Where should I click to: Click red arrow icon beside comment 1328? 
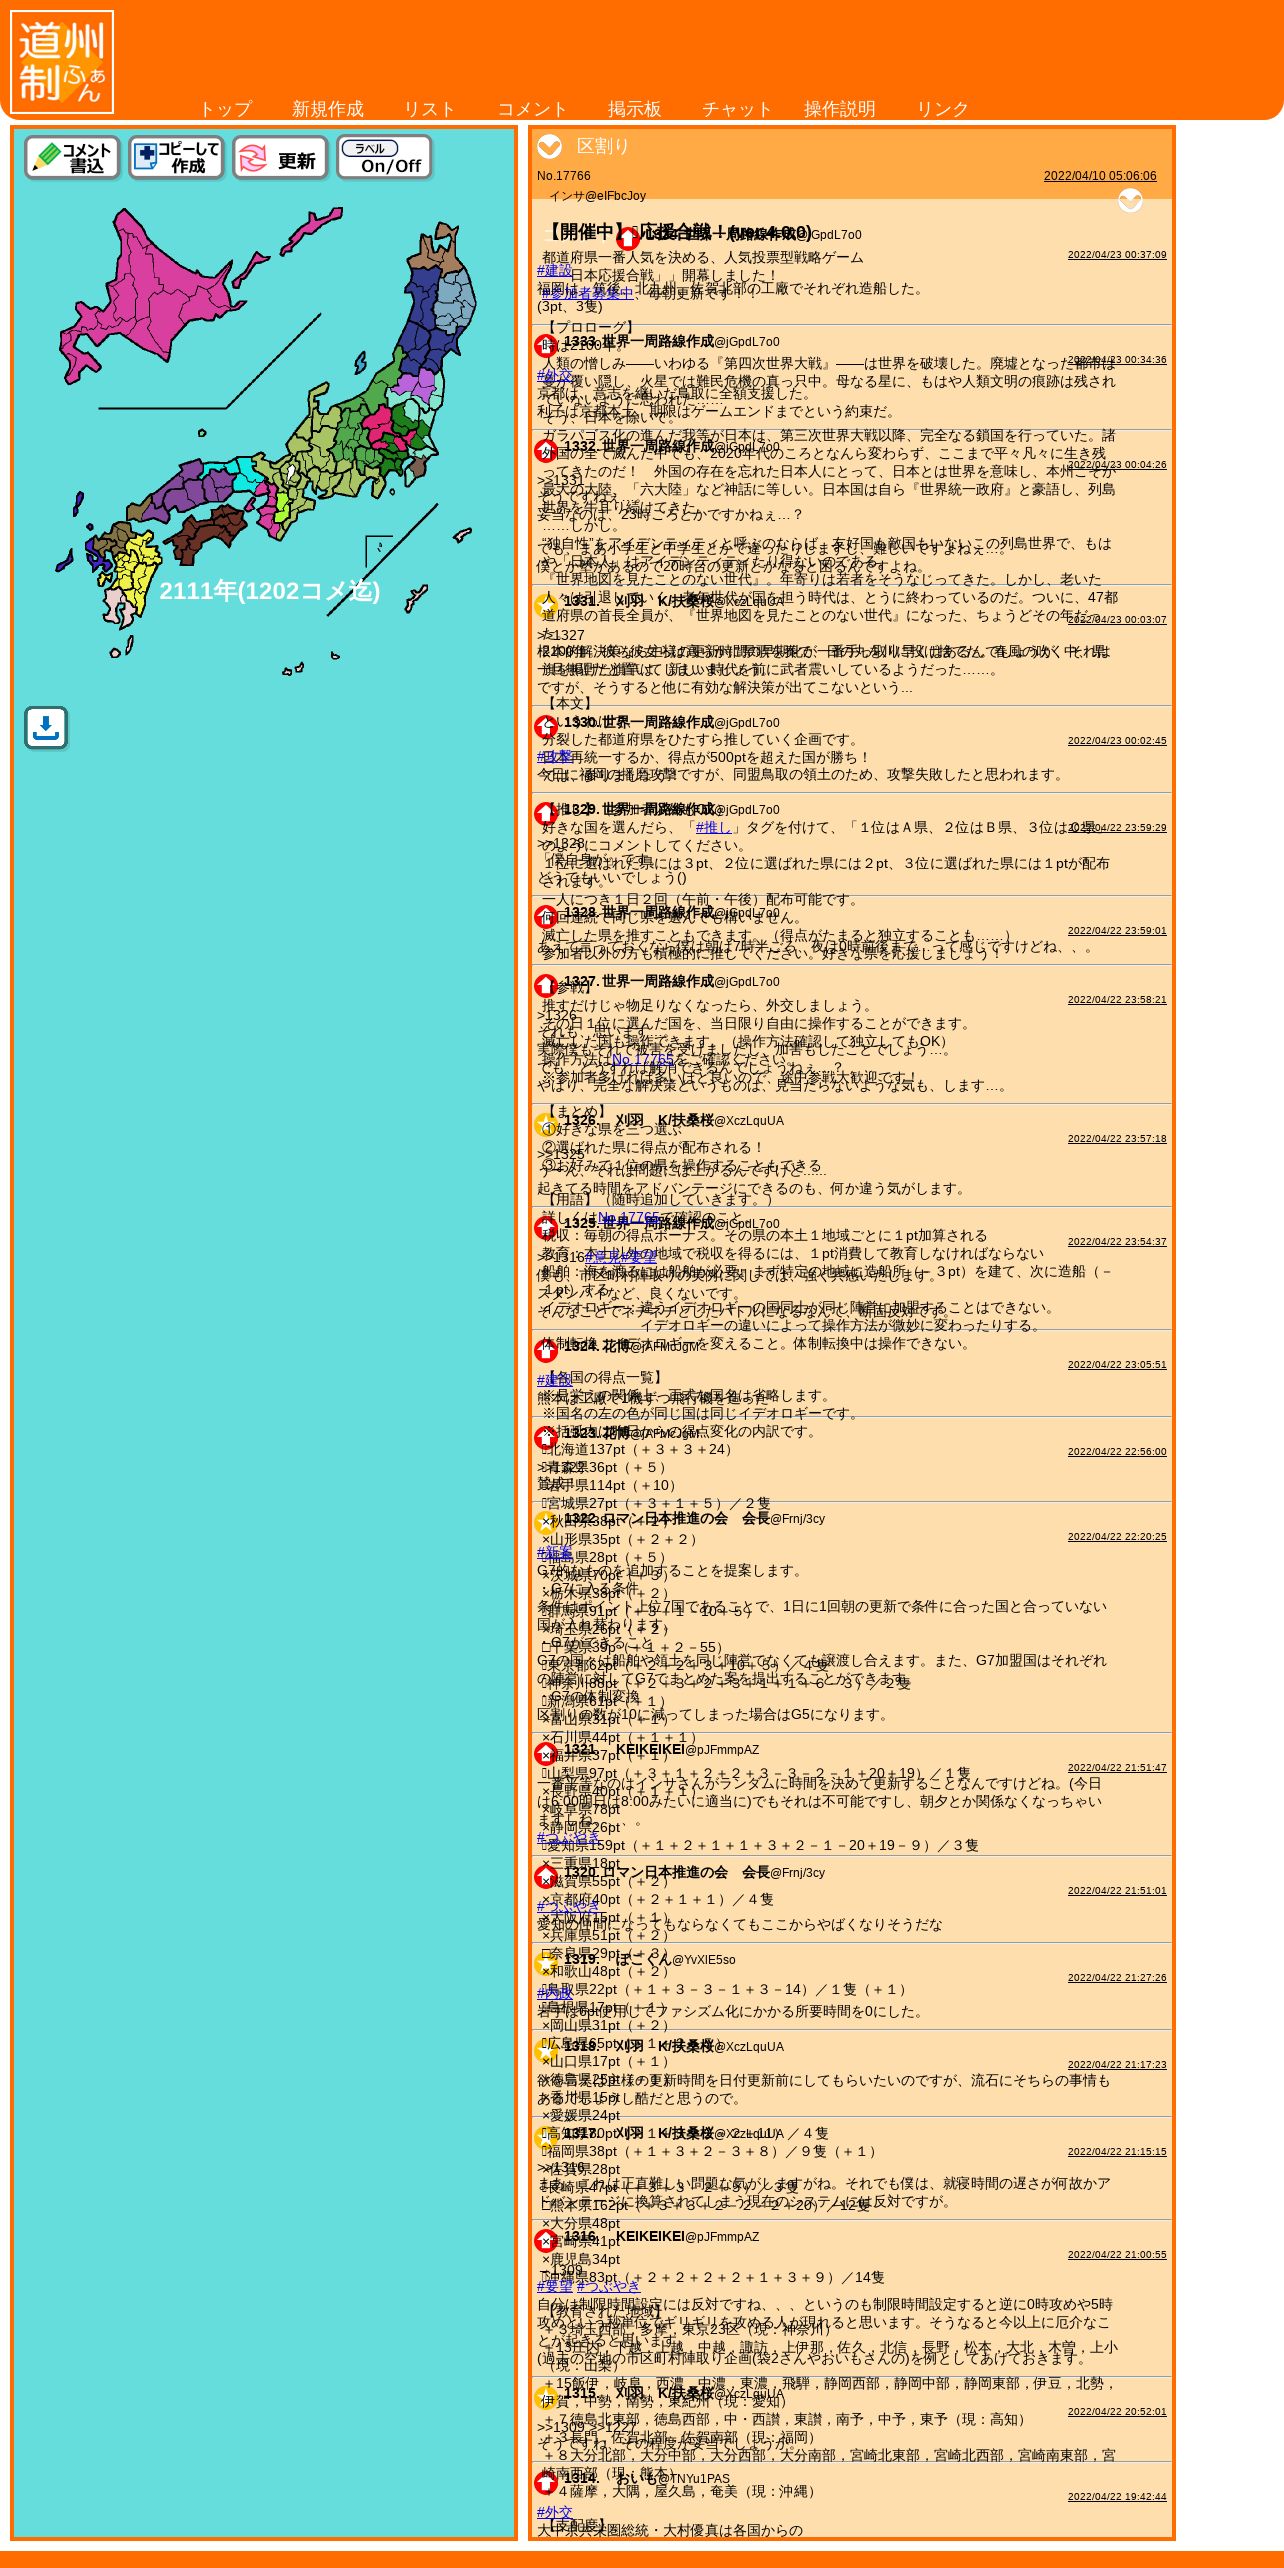tap(545, 916)
